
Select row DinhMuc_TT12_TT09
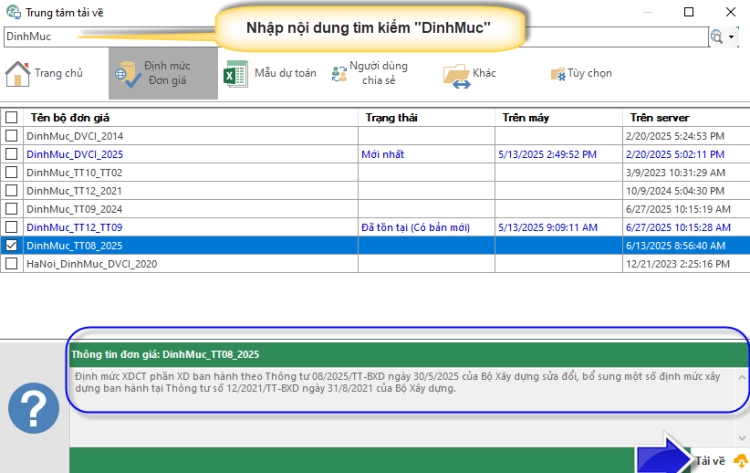coord(74,227)
